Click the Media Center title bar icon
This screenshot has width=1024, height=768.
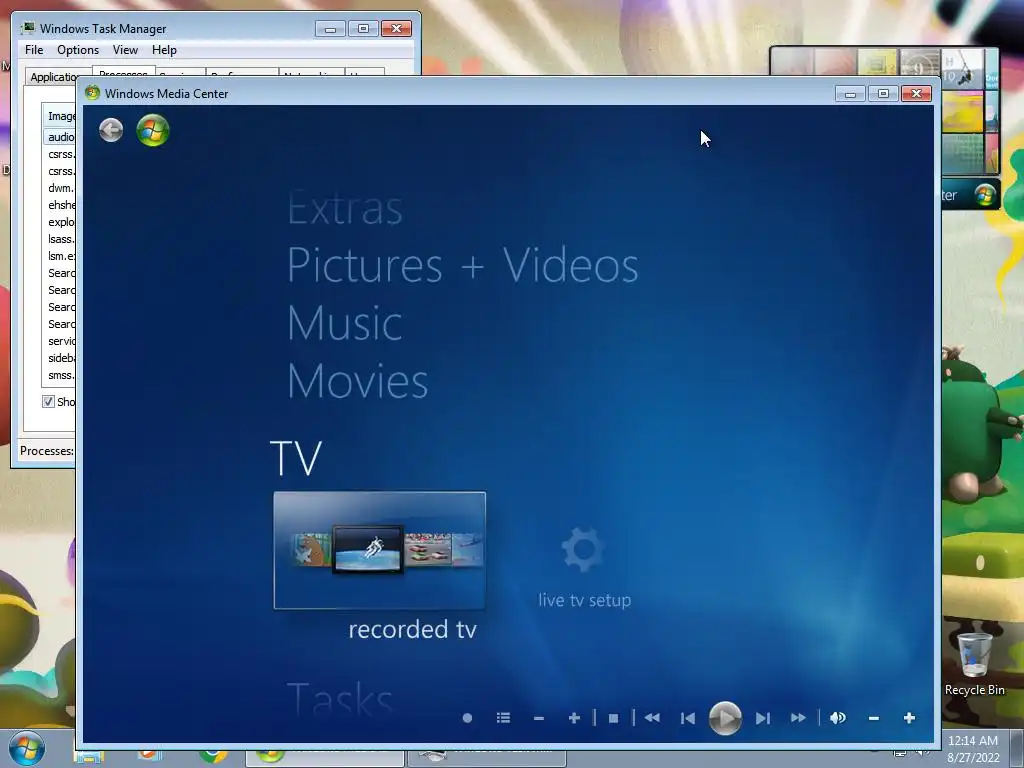(92, 93)
